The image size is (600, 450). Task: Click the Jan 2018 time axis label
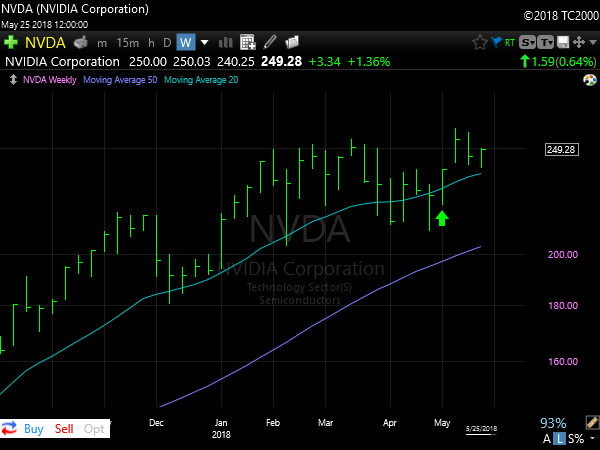click(221, 429)
